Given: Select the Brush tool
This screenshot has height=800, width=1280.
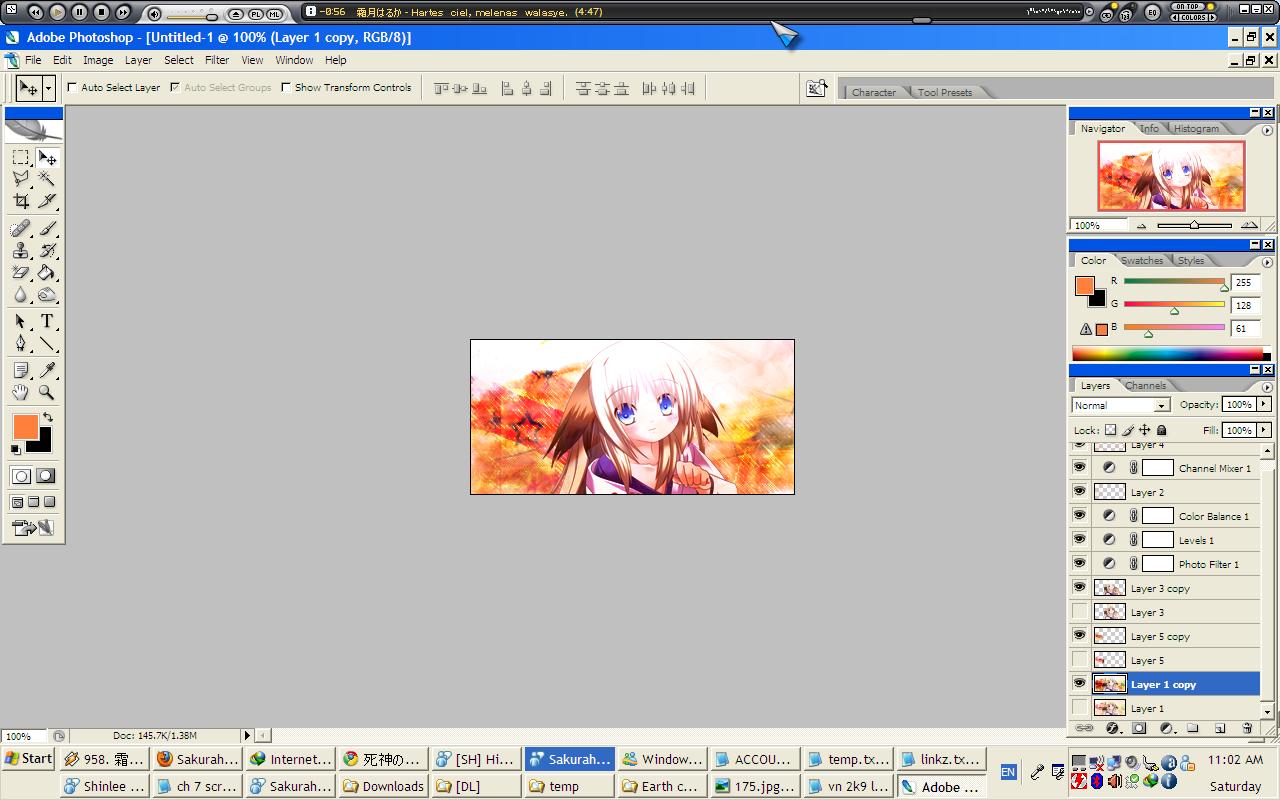Looking at the screenshot, I should 47,229.
